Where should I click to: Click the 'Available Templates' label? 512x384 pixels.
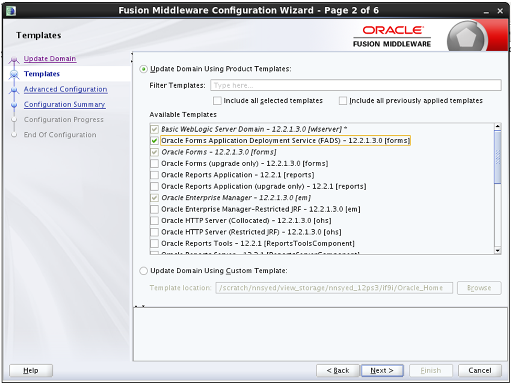click(183, 115)
